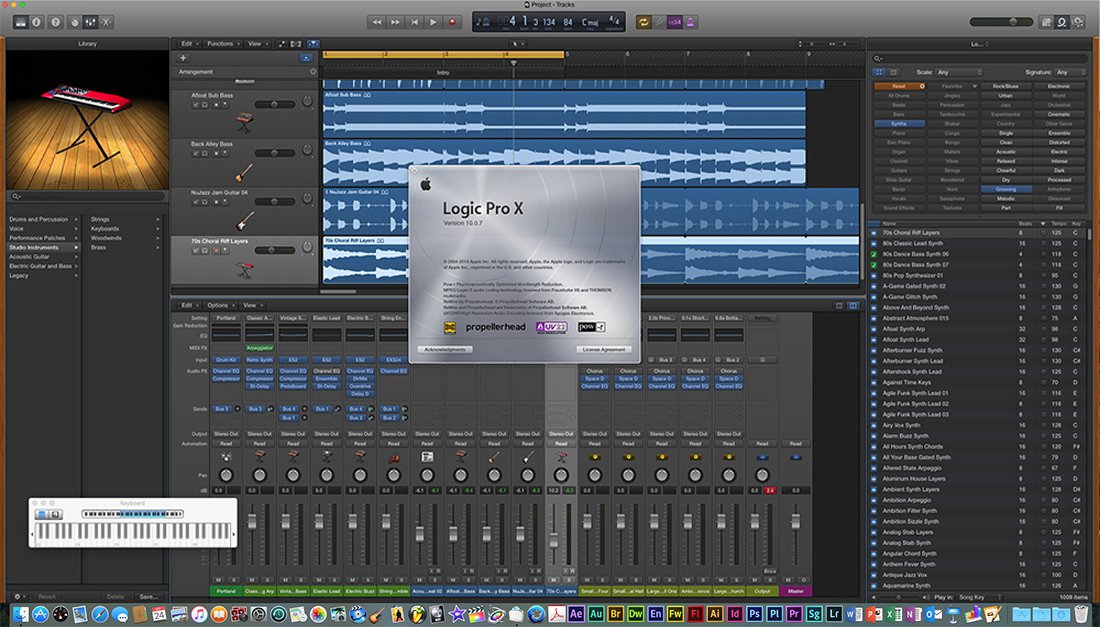The image size is (1100, 627).
Task: Click the Finder icon in the Dock
Action: point(20,614)
